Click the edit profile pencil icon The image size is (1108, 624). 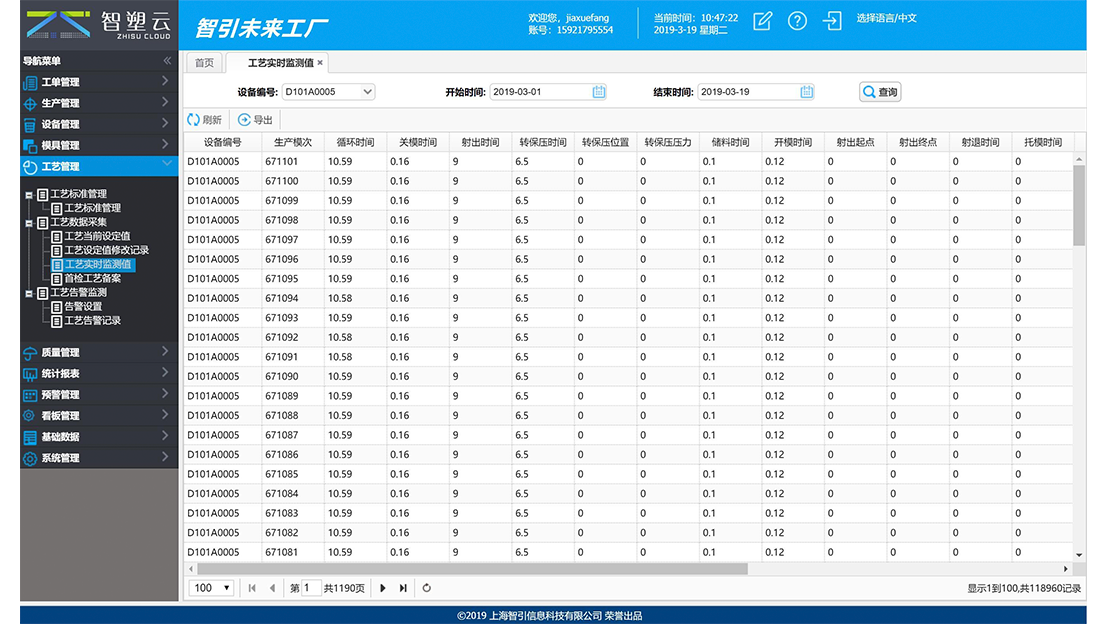762,21
